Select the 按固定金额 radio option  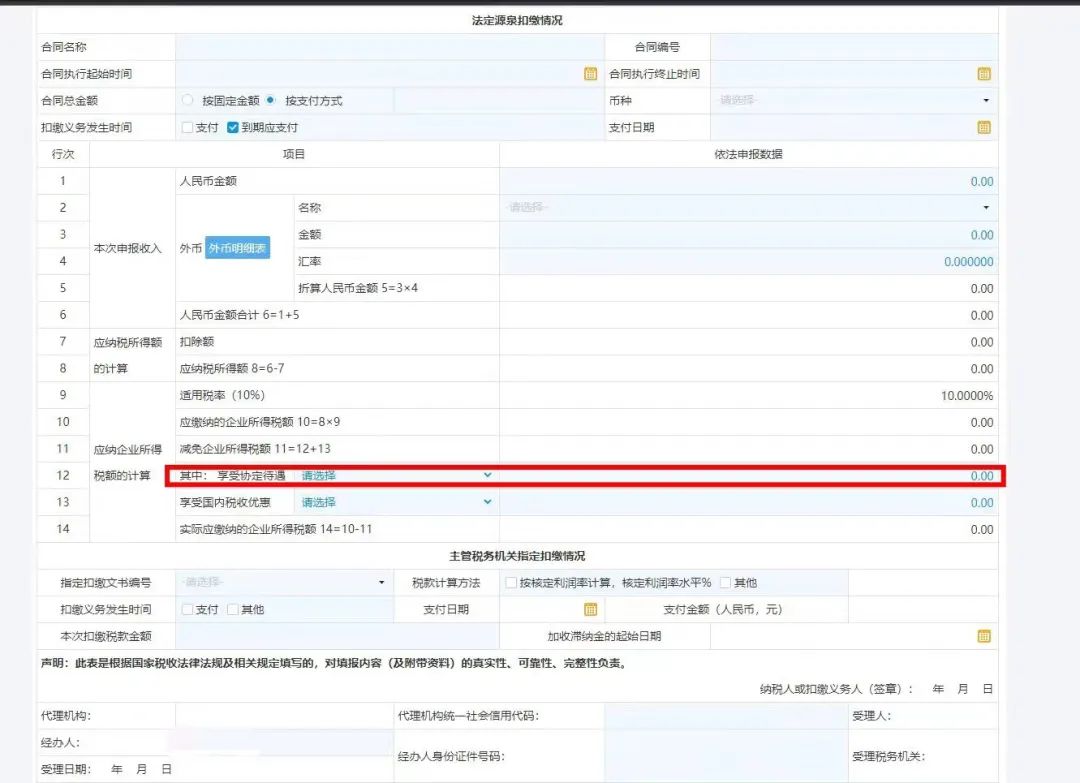pyautogui.click(x=188, y=101)
